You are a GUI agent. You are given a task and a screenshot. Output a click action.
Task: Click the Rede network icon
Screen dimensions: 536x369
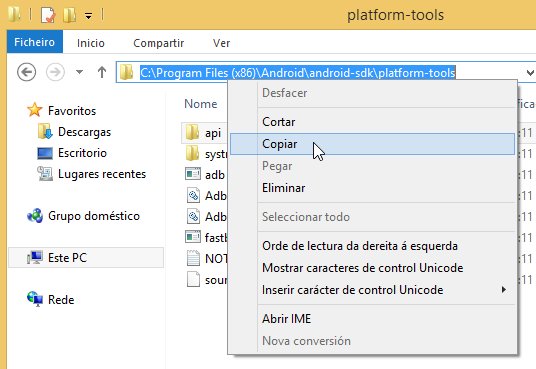point(35,299)
